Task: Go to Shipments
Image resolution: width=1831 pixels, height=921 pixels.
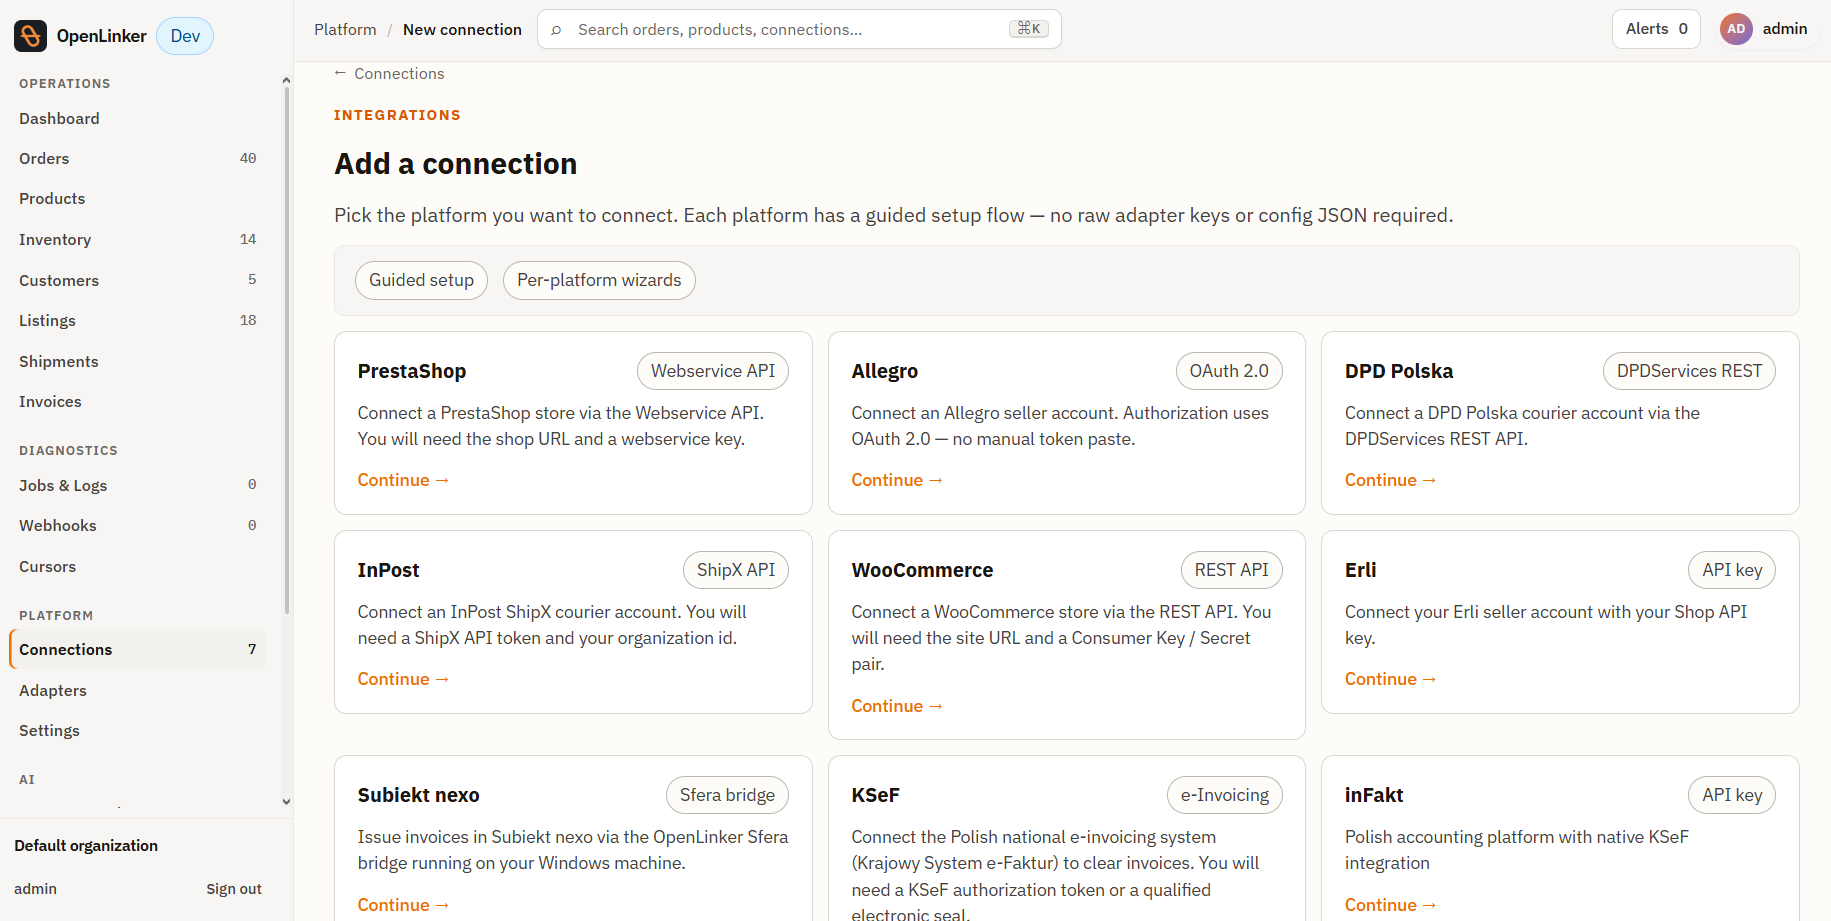Action: (138, 361)
